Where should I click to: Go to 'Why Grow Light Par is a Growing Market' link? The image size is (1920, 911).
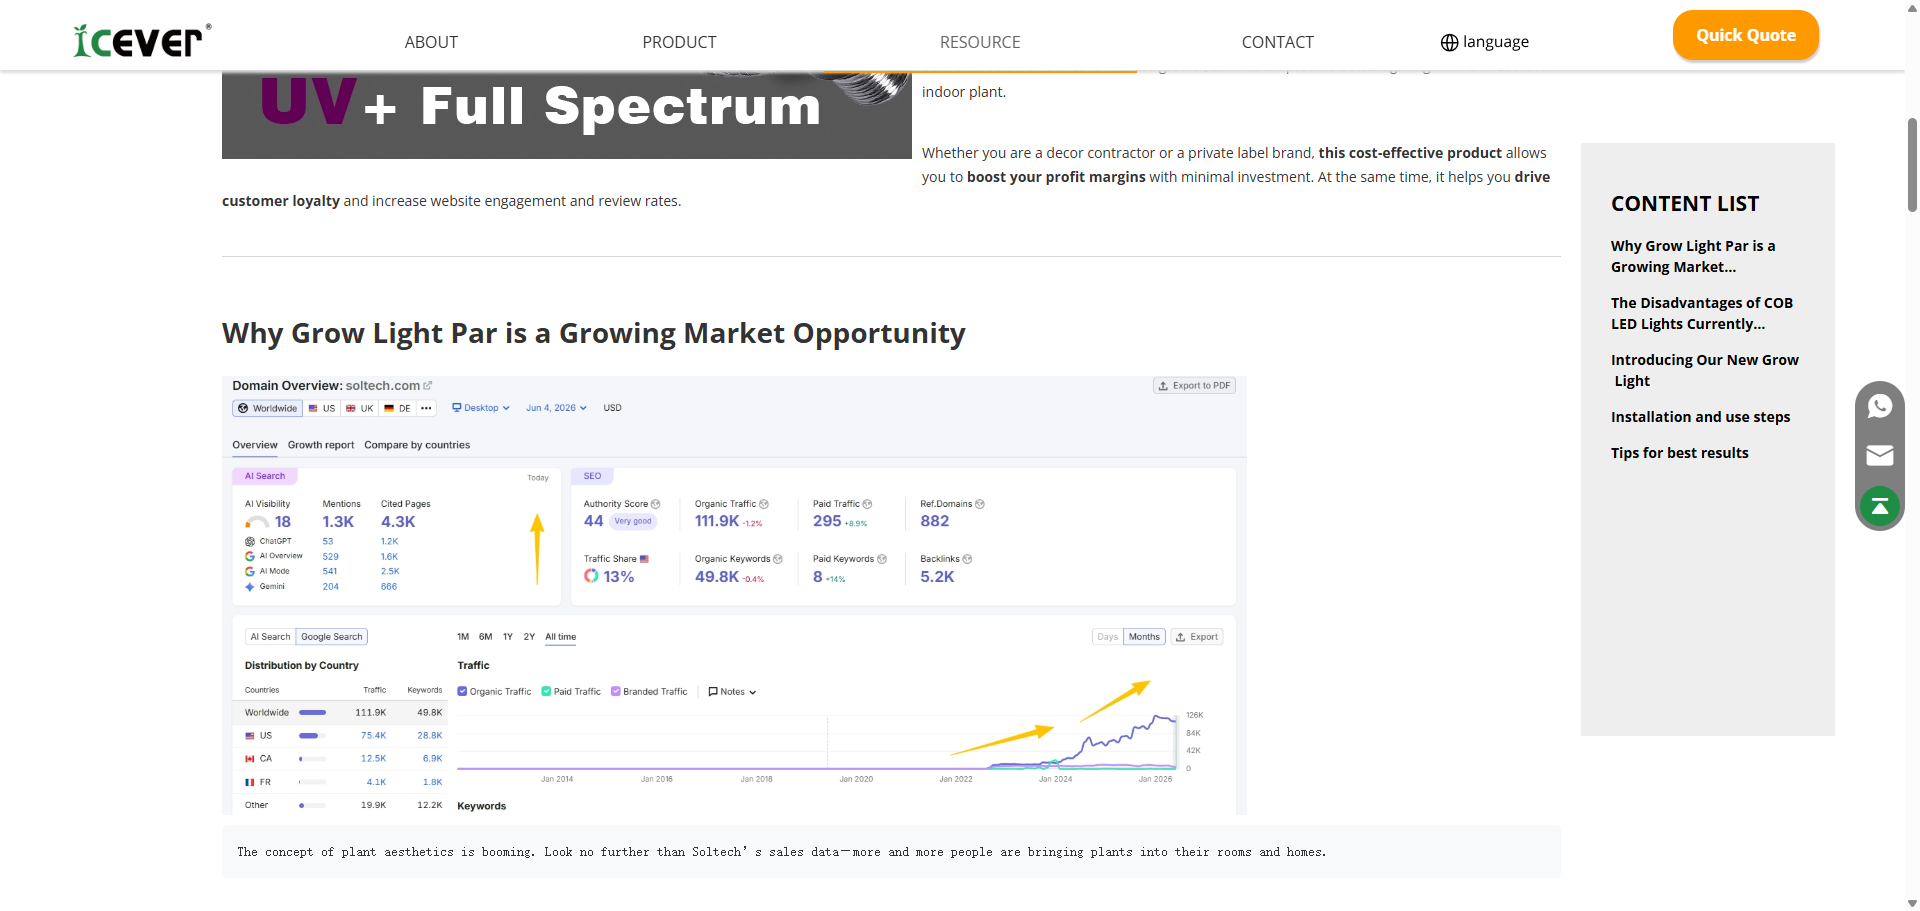(1693, 256)
